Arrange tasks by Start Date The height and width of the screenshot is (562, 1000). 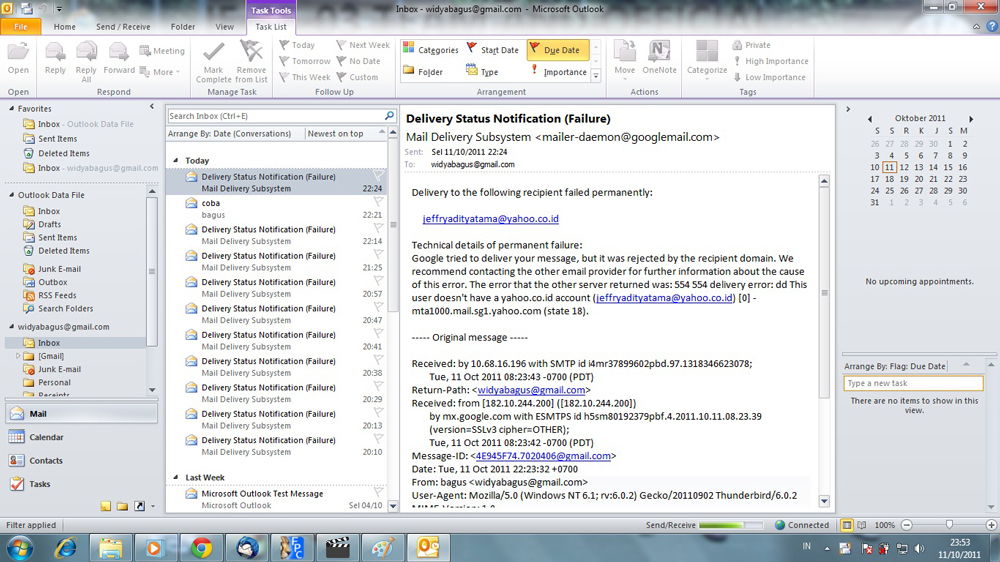[x=492, y=50]
